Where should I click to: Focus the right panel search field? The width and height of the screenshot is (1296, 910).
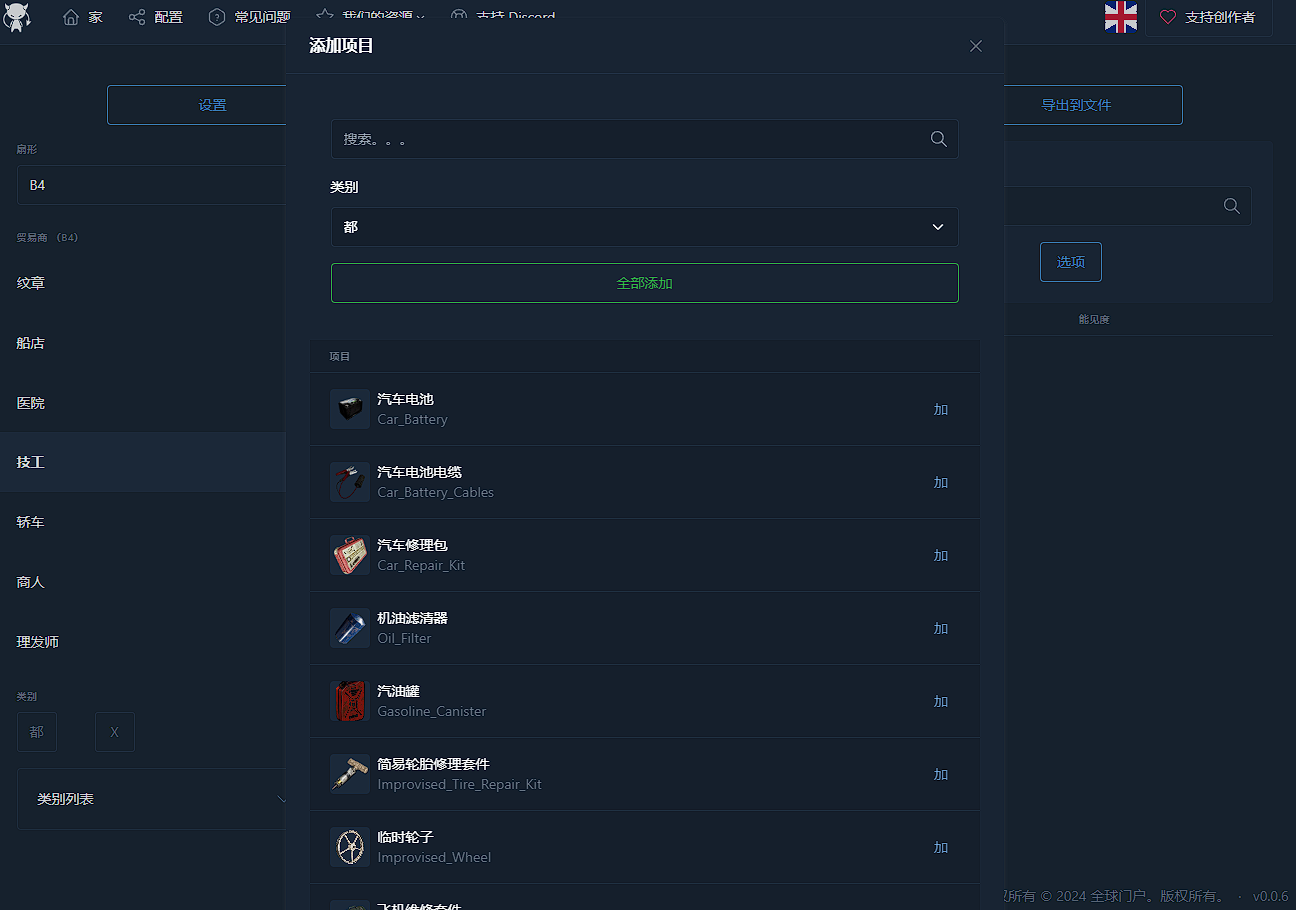(x=1128, y=206)
